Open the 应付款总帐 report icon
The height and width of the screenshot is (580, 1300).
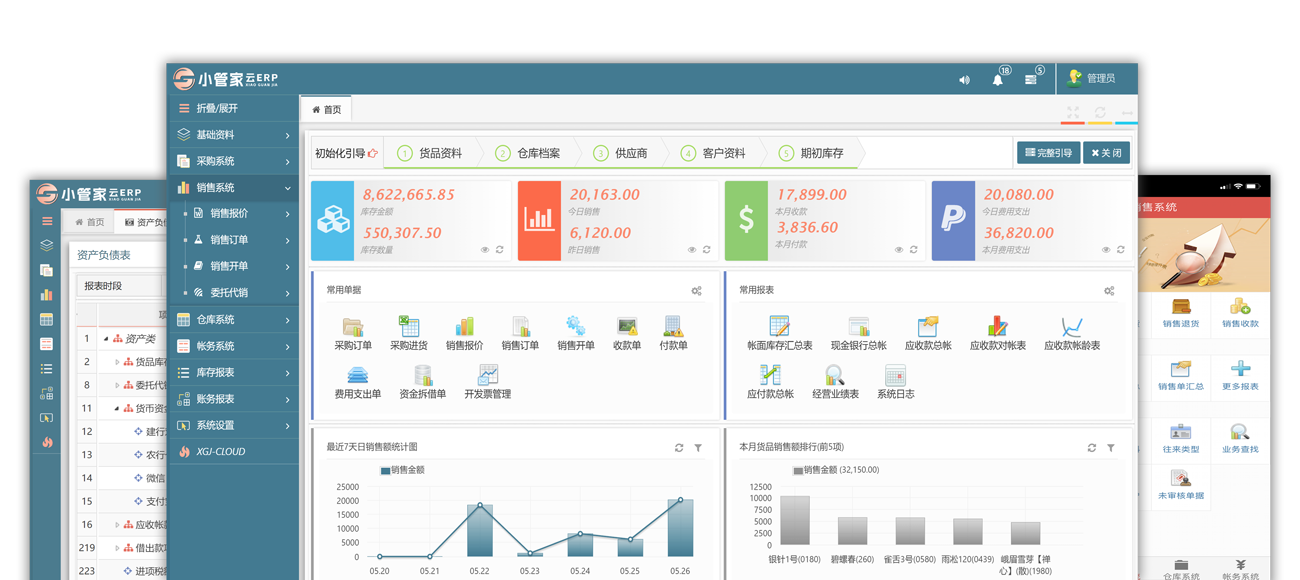tap(770, 375)
